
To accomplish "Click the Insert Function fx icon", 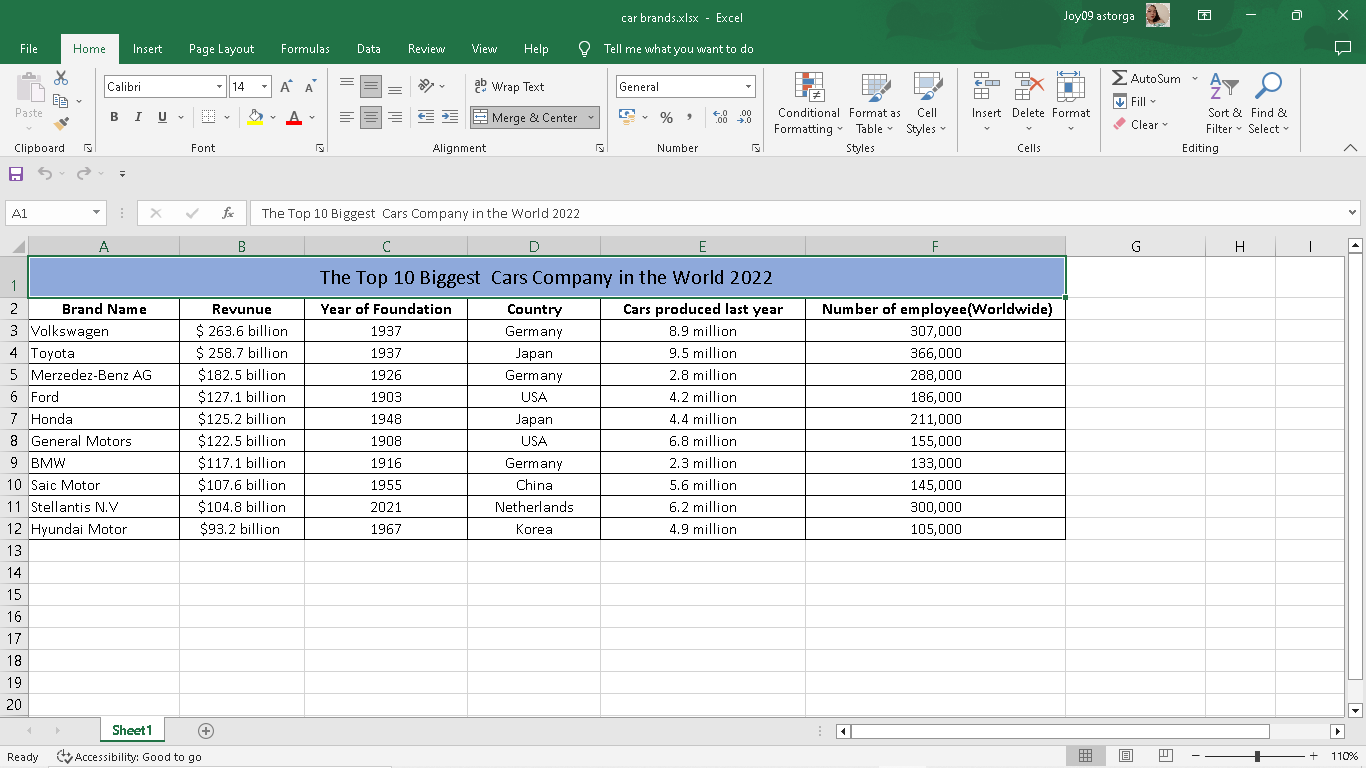I will tap(228, 213).
